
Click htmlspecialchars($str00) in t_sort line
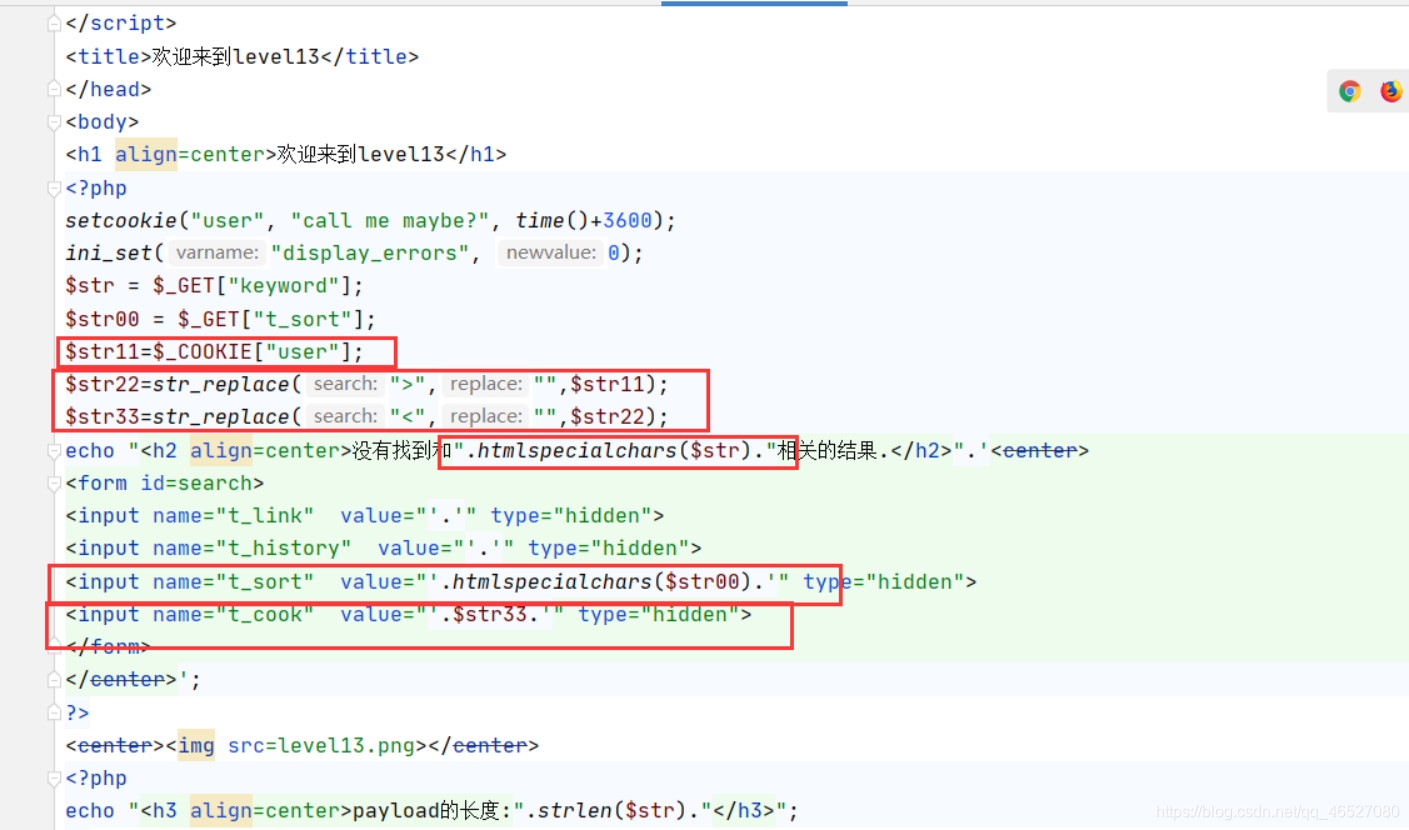(x=602, y=582)
